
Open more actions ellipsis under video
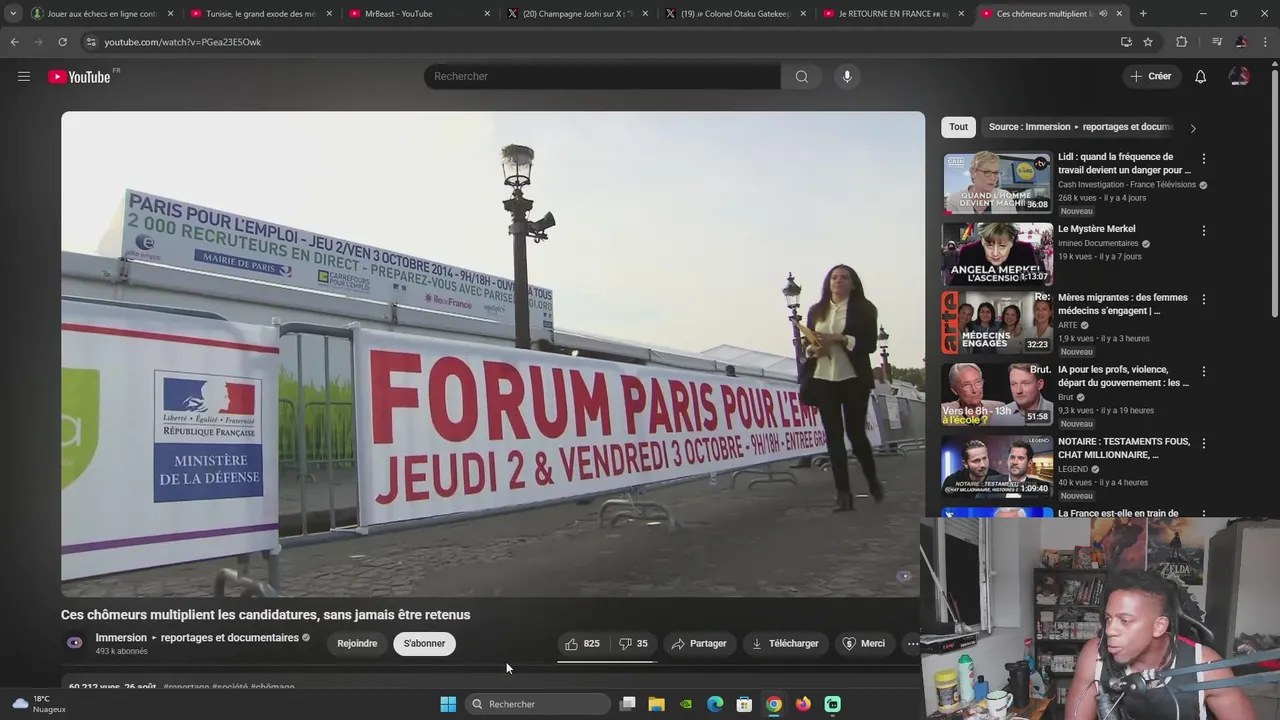(x=912, y=643)
